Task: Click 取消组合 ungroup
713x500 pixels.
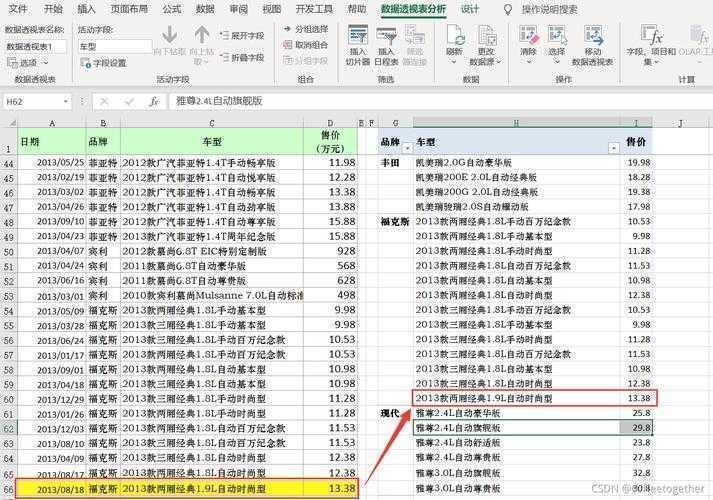Action: [306, 45]
